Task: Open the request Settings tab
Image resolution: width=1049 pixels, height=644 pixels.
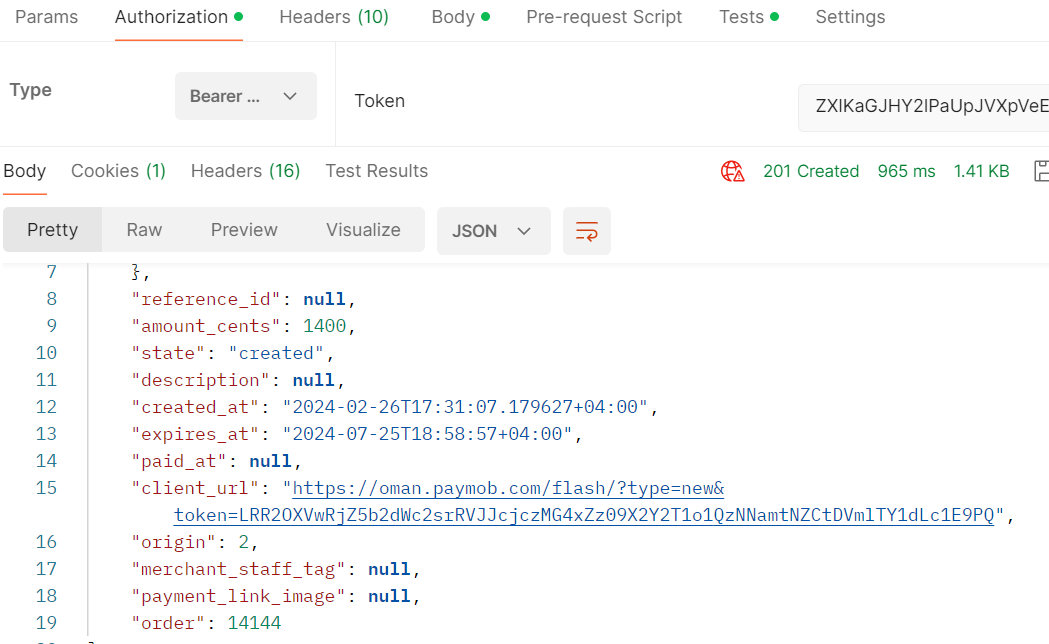Action: (850, 17)
